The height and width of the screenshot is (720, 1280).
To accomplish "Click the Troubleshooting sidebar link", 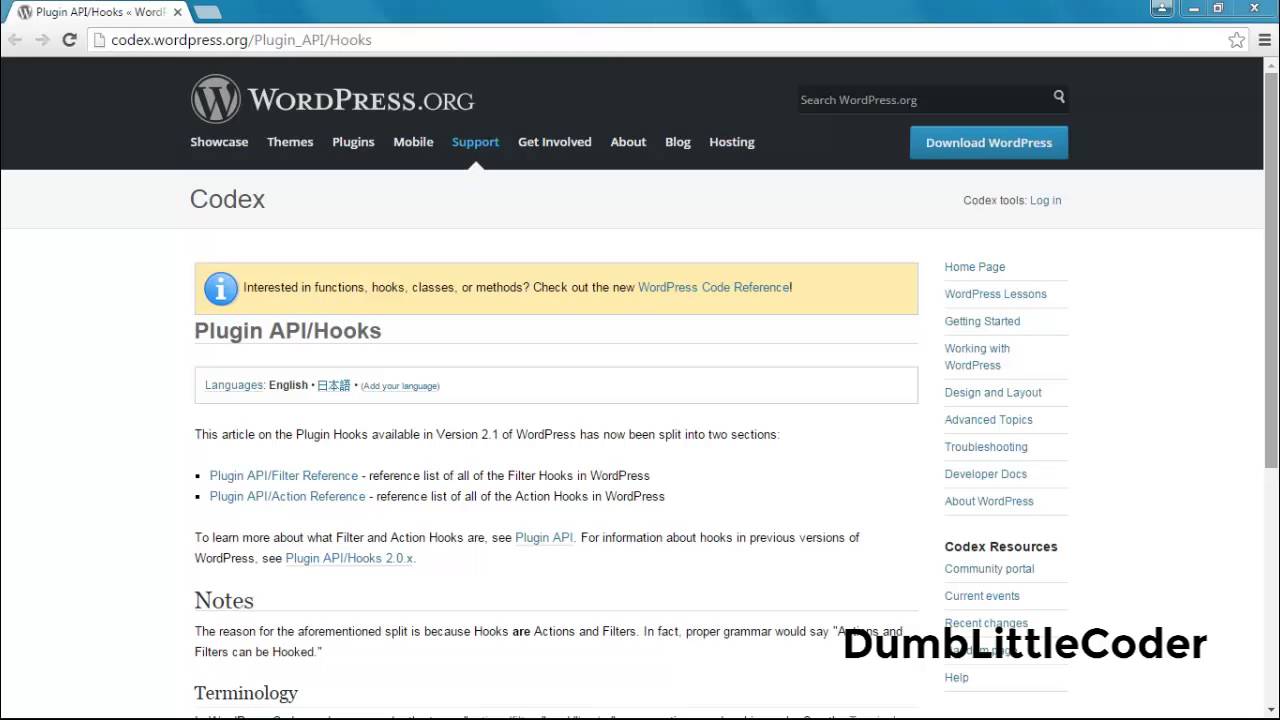I will pos(986,447).
